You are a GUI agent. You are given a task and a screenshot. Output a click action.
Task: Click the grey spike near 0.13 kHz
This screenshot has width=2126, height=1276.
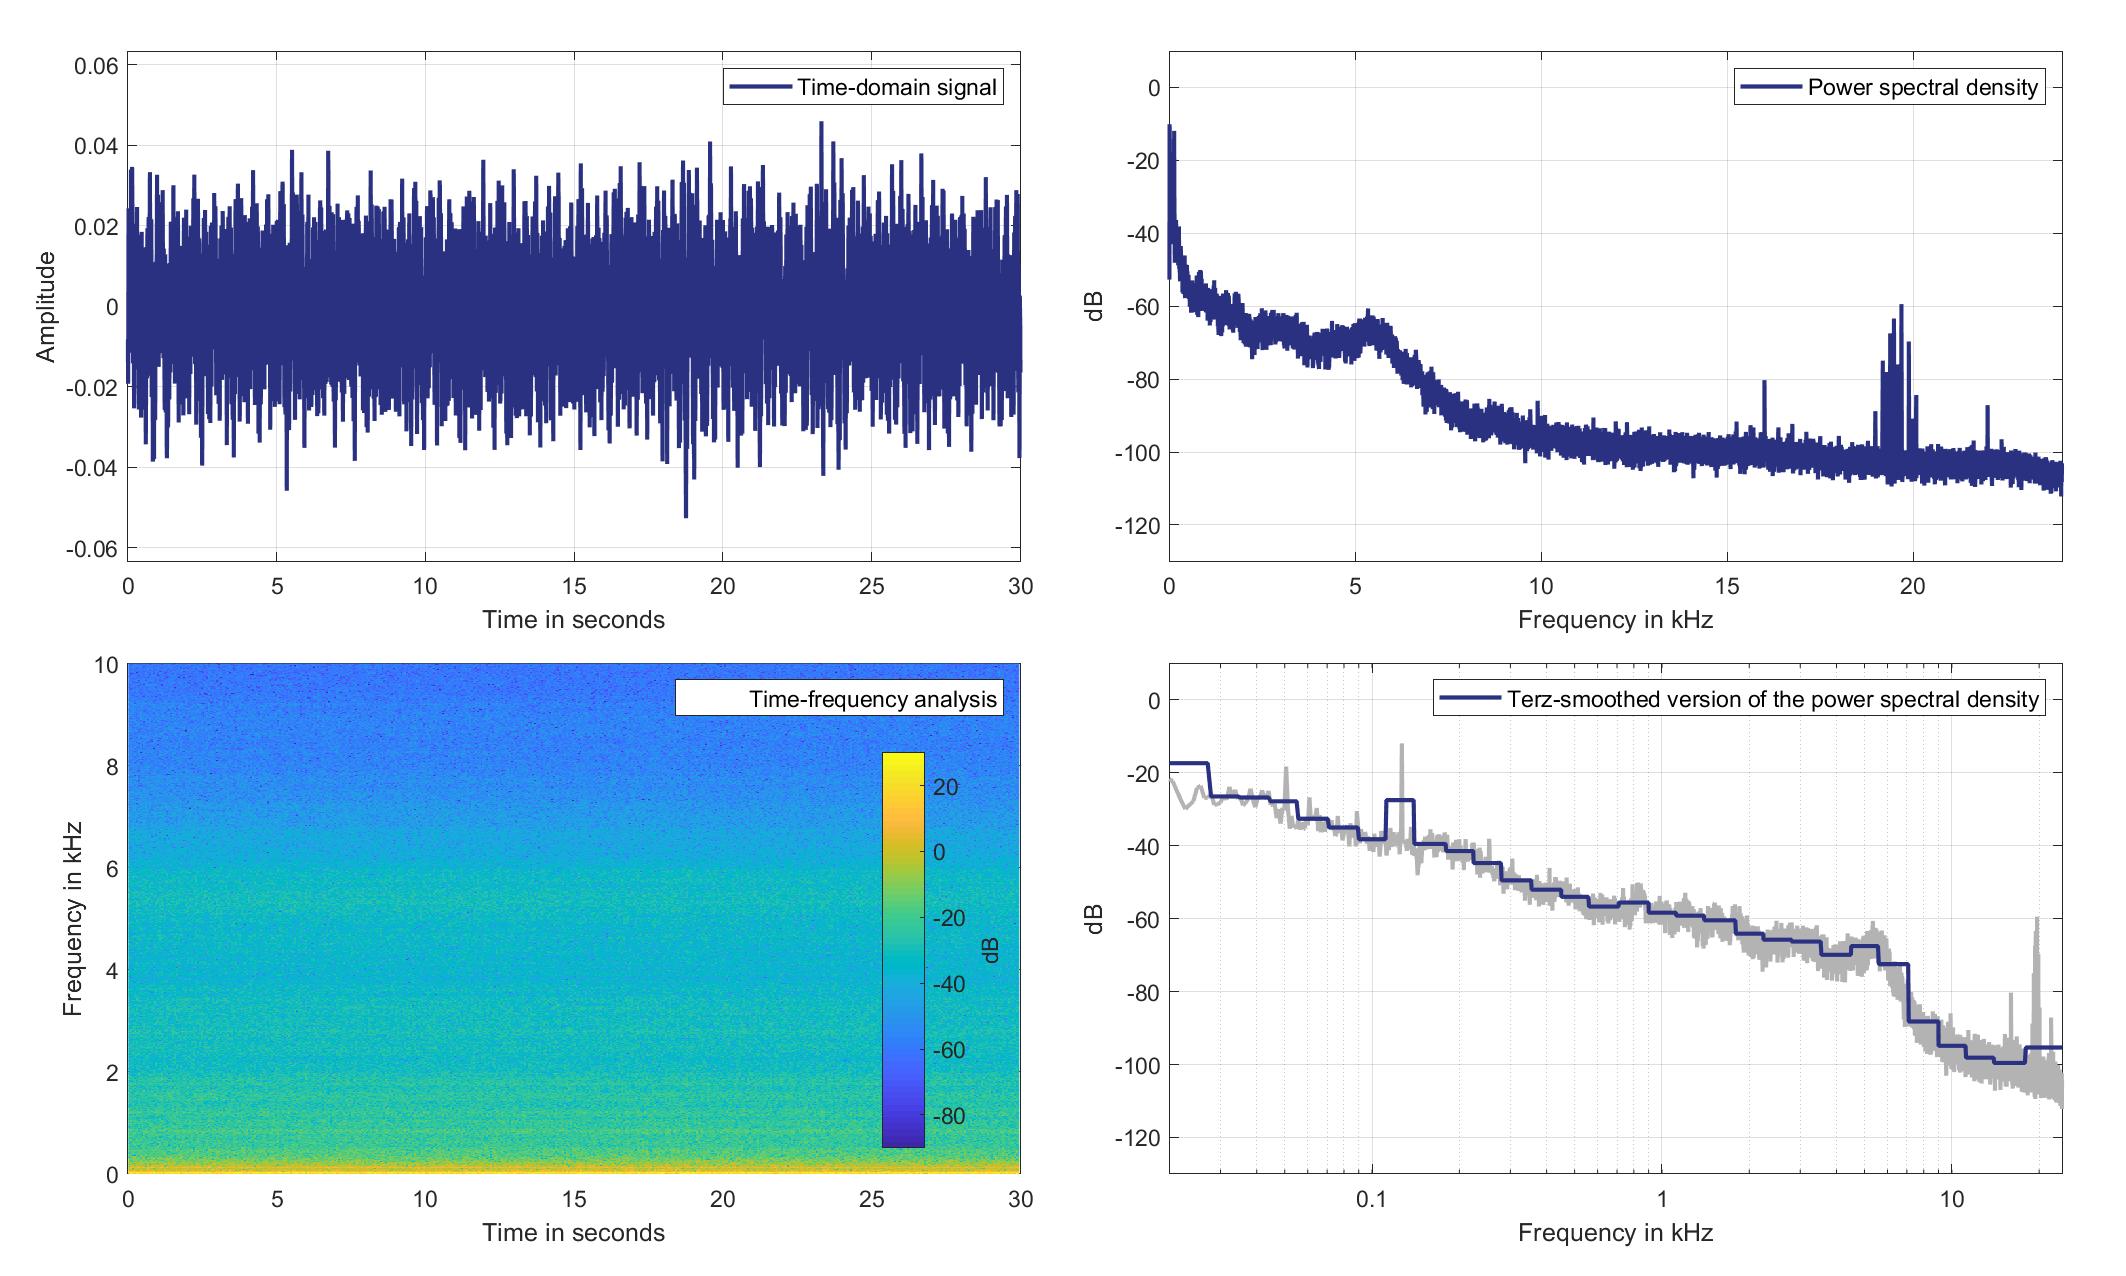click(x=1402, y=770)
